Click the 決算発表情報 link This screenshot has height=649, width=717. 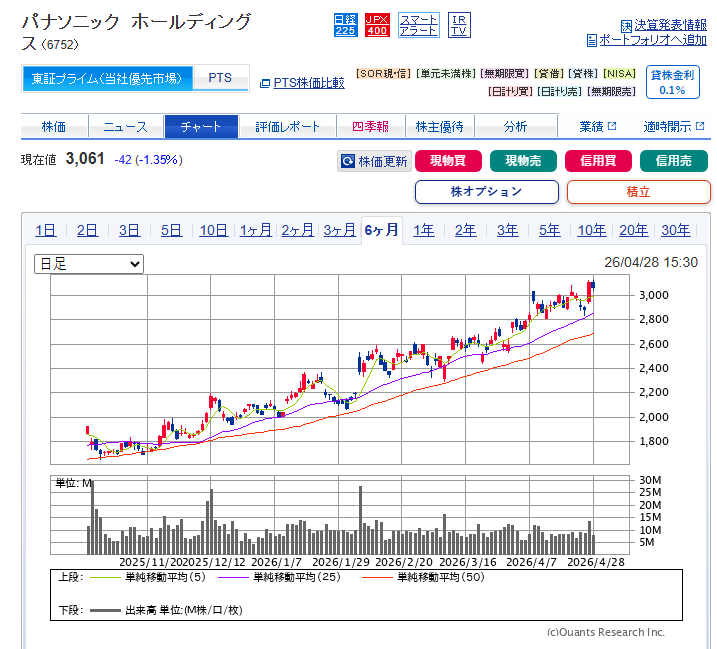coord(670,25)
